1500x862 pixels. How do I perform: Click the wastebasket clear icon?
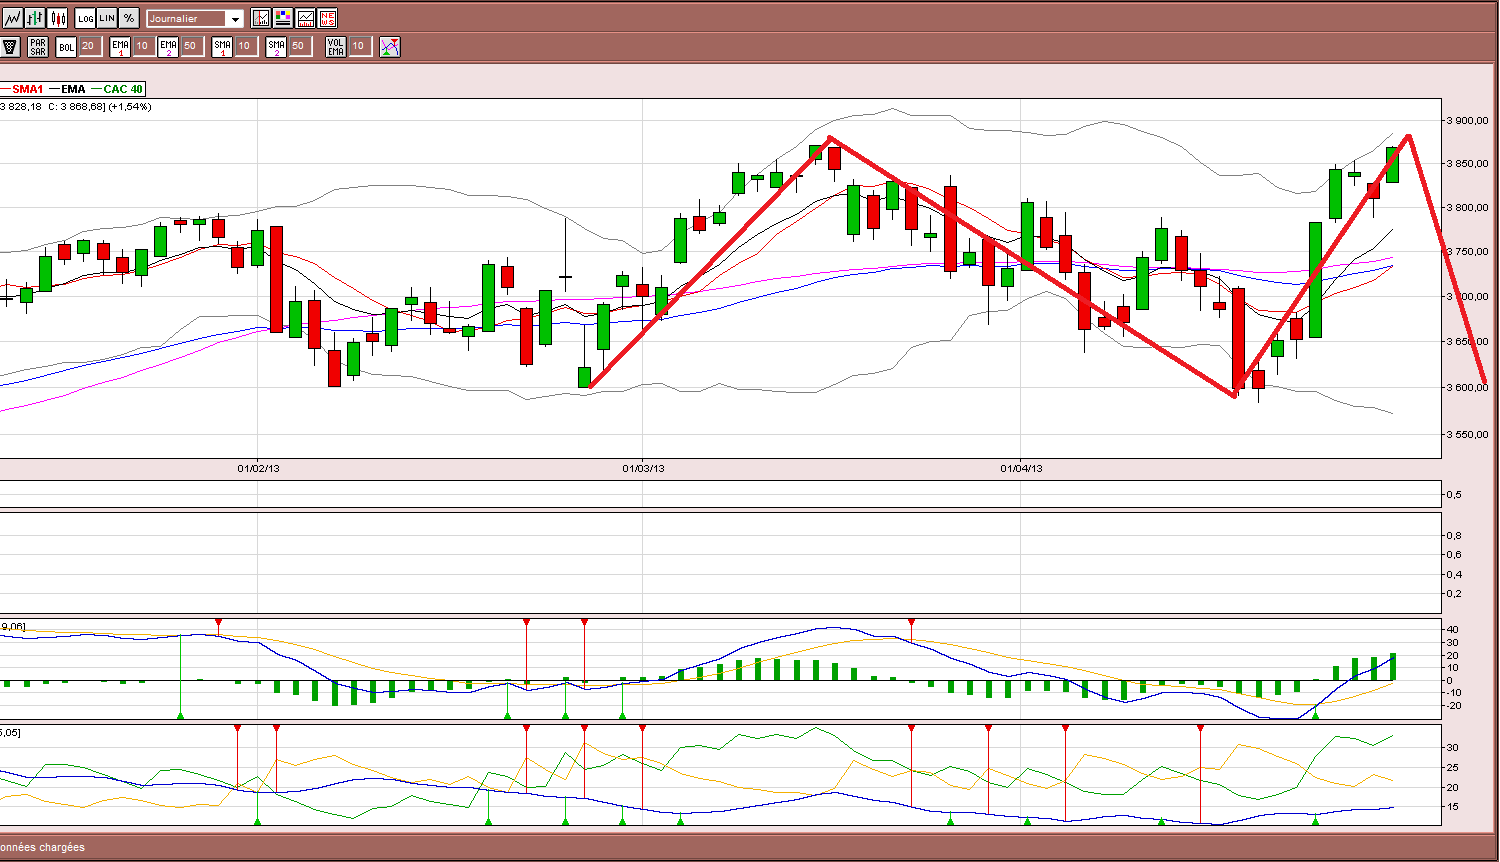coord(10,46)
